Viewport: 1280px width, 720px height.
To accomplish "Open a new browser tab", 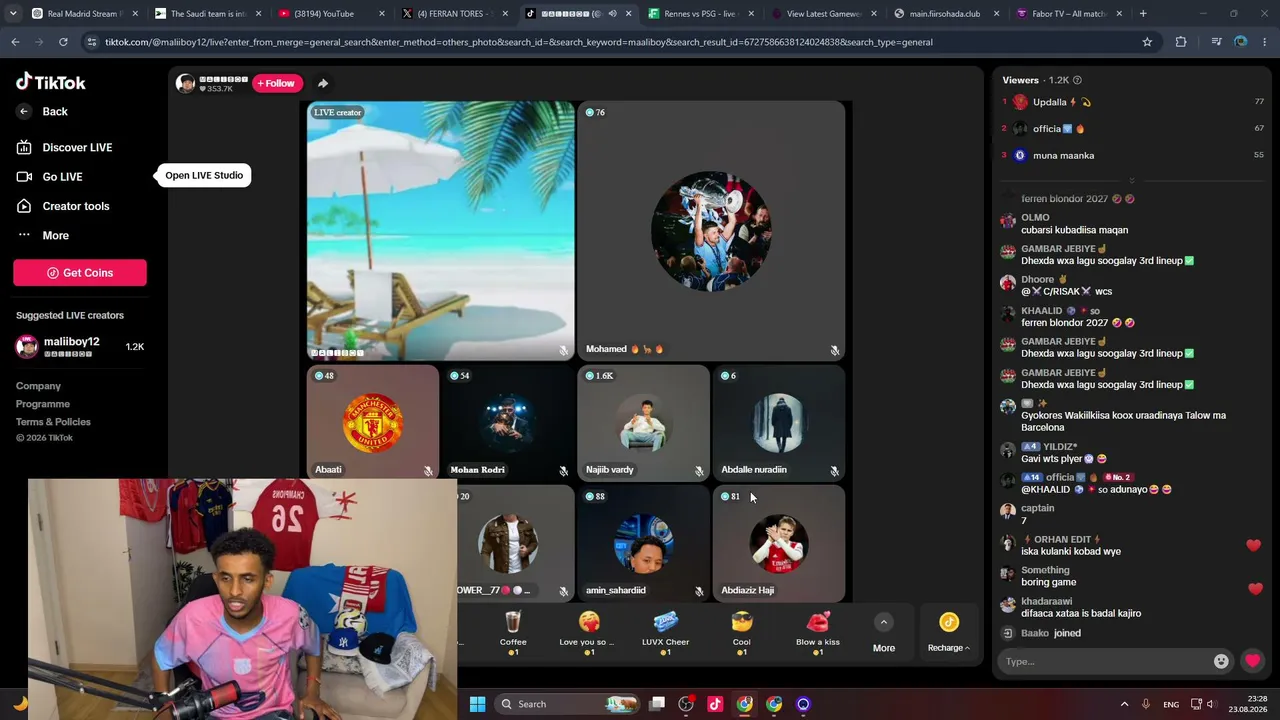I will (x=1143, y=14).
